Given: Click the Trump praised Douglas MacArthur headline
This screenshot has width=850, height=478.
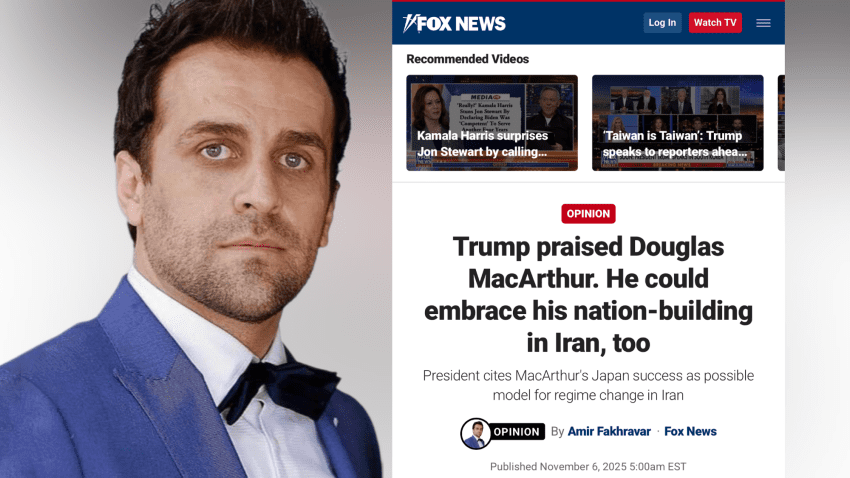Looking at the screenshot, I should 588,294.
